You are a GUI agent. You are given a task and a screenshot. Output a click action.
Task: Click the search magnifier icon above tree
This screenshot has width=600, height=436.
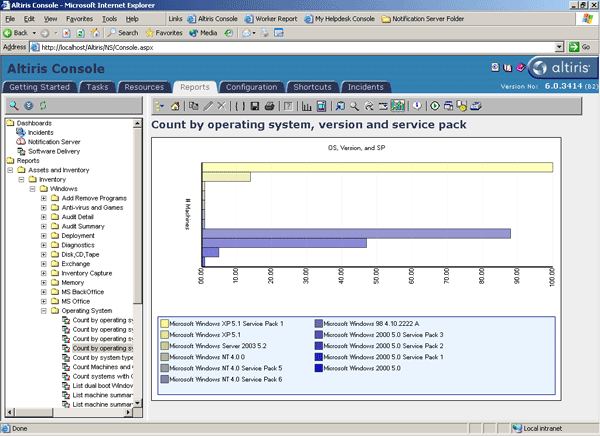(x=14, y=106)
